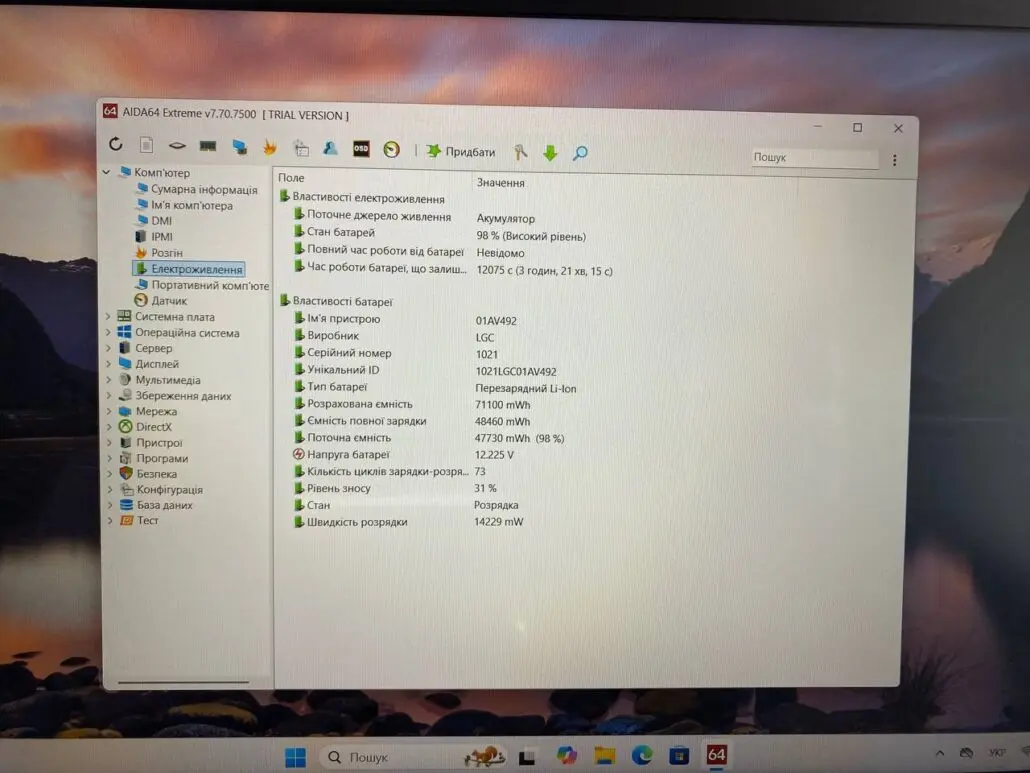Click the Значення column header
The image size is (1030, 773).
[x=500, y=183]
